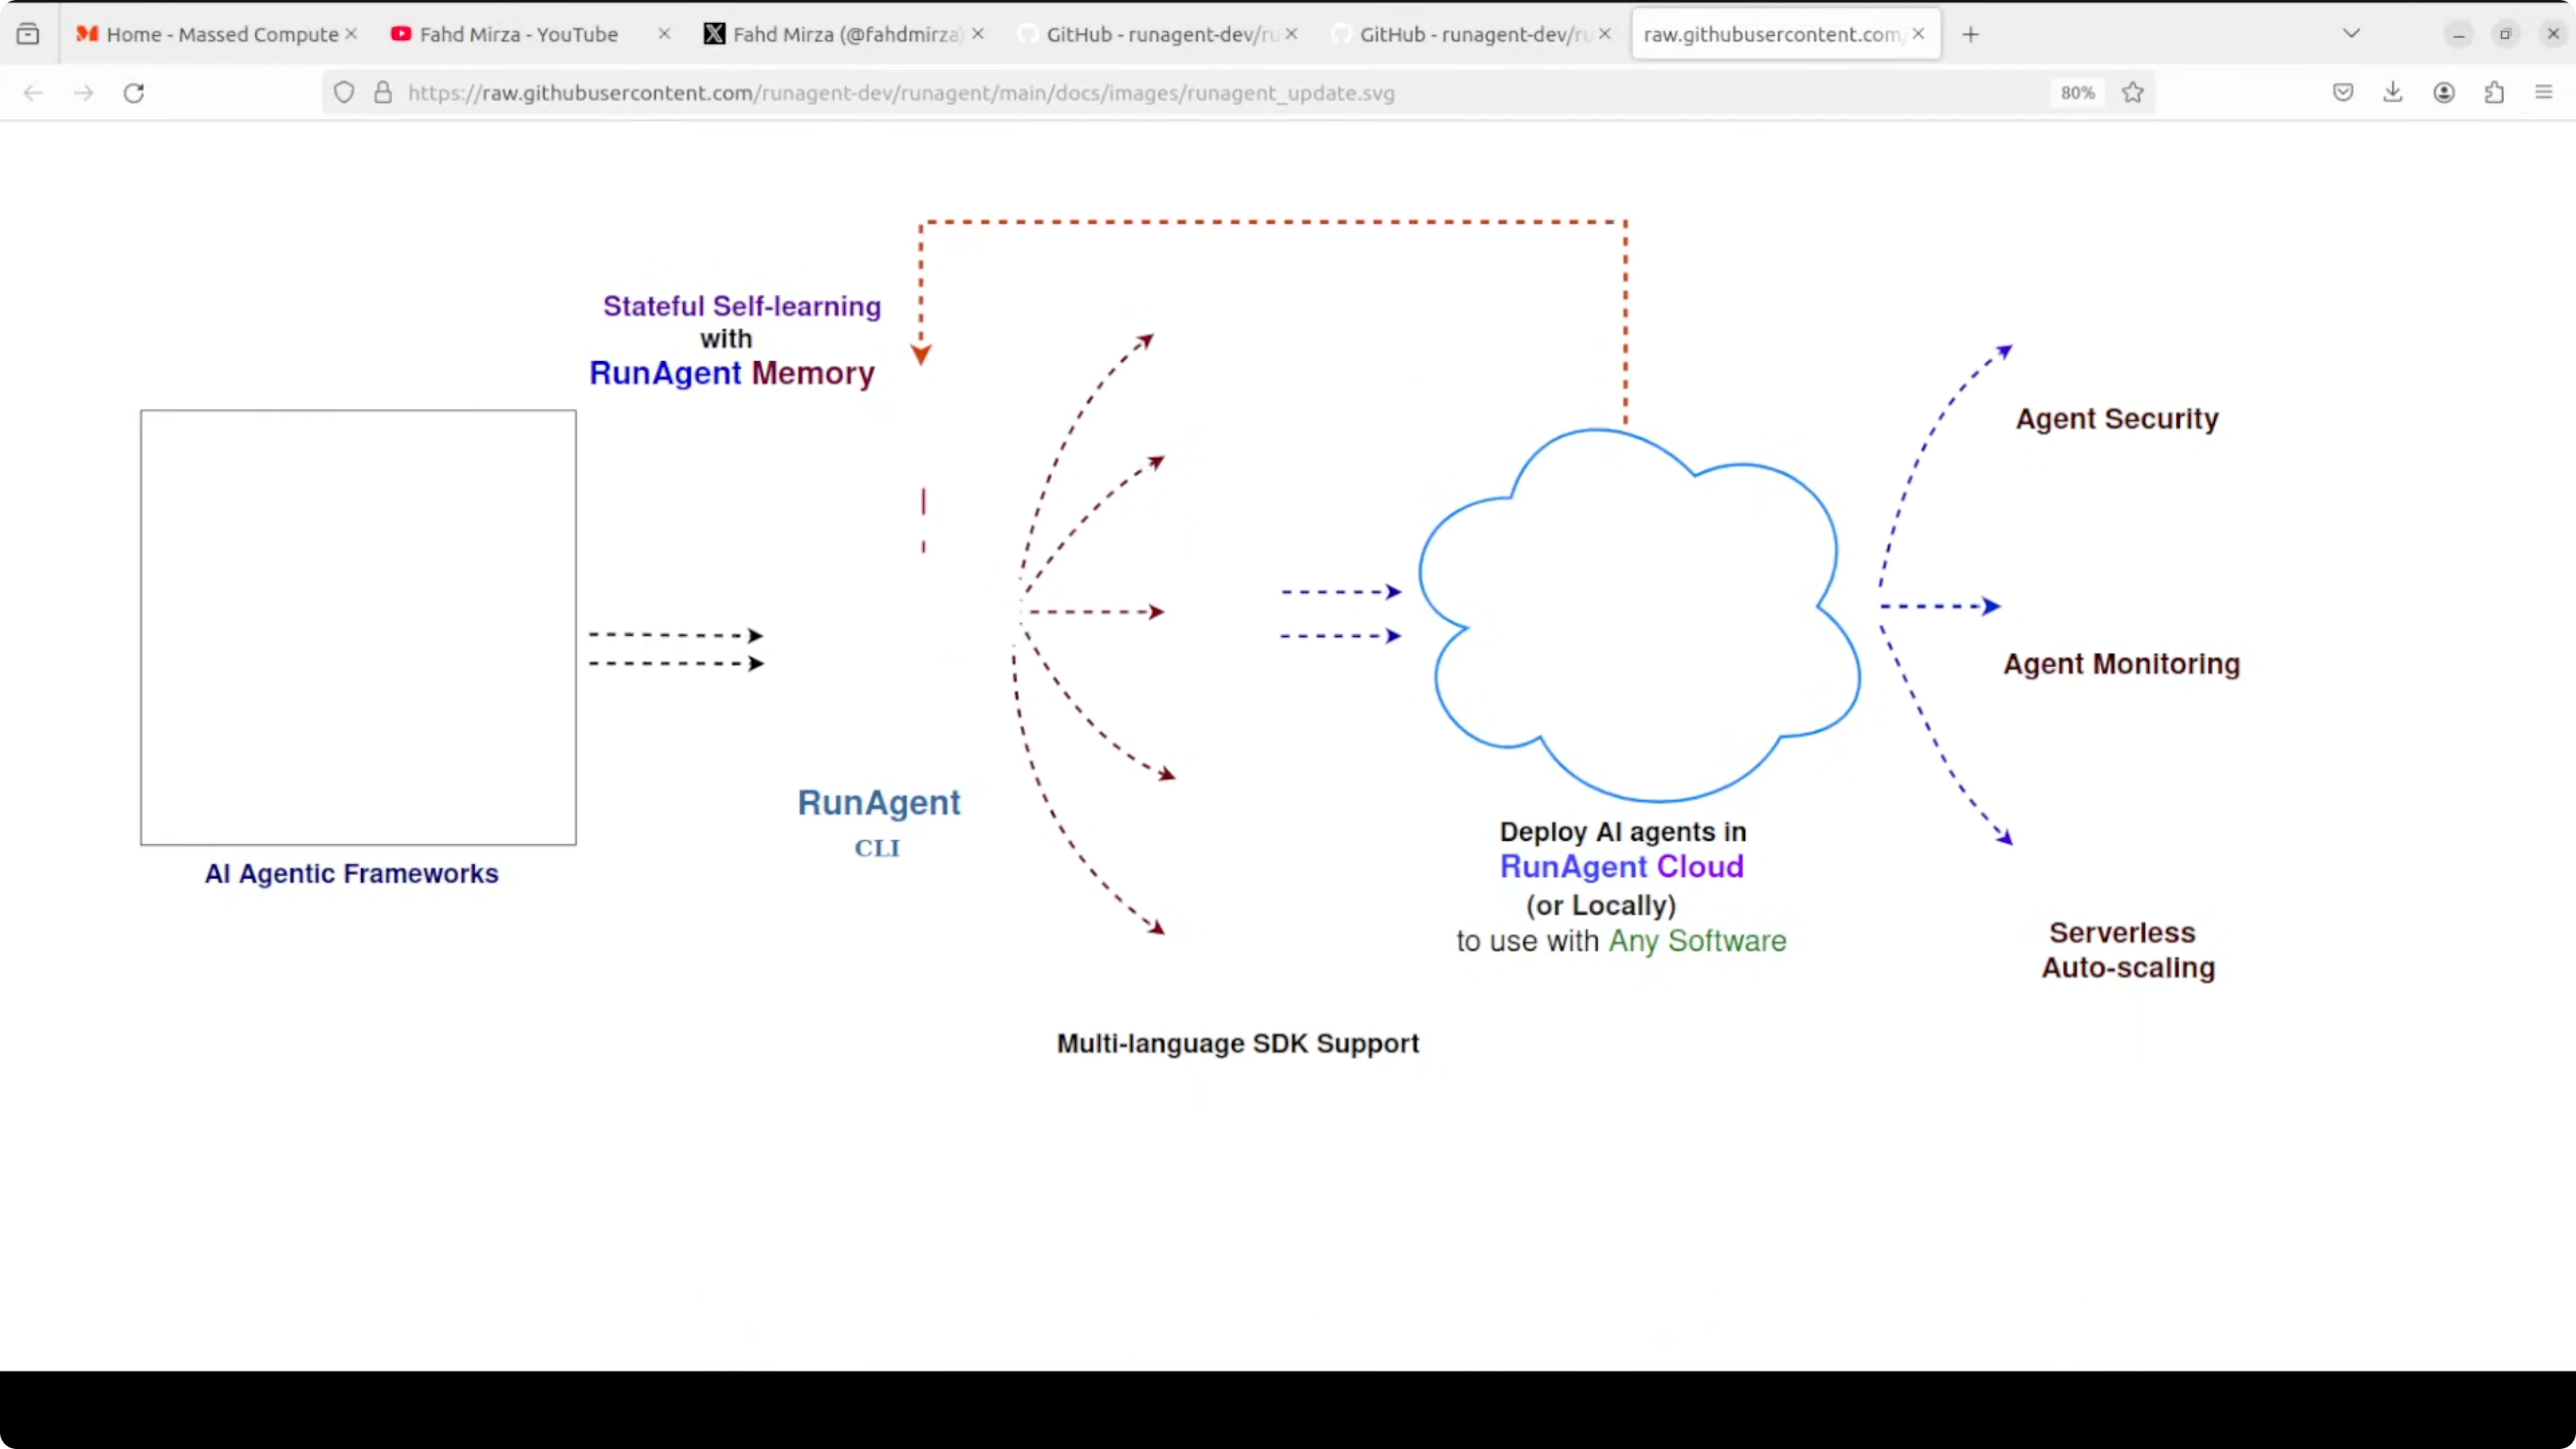Screen dimensions: 2576x1449
Task: Open the Firefox account icon
Action: (x=2444, y=93)
